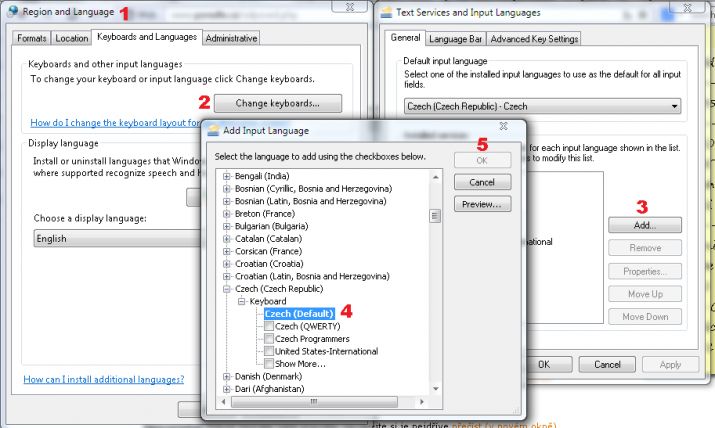Click the language list scroll down arrow
This screenshot has height=428, width=715.
[x=435, y=389]
